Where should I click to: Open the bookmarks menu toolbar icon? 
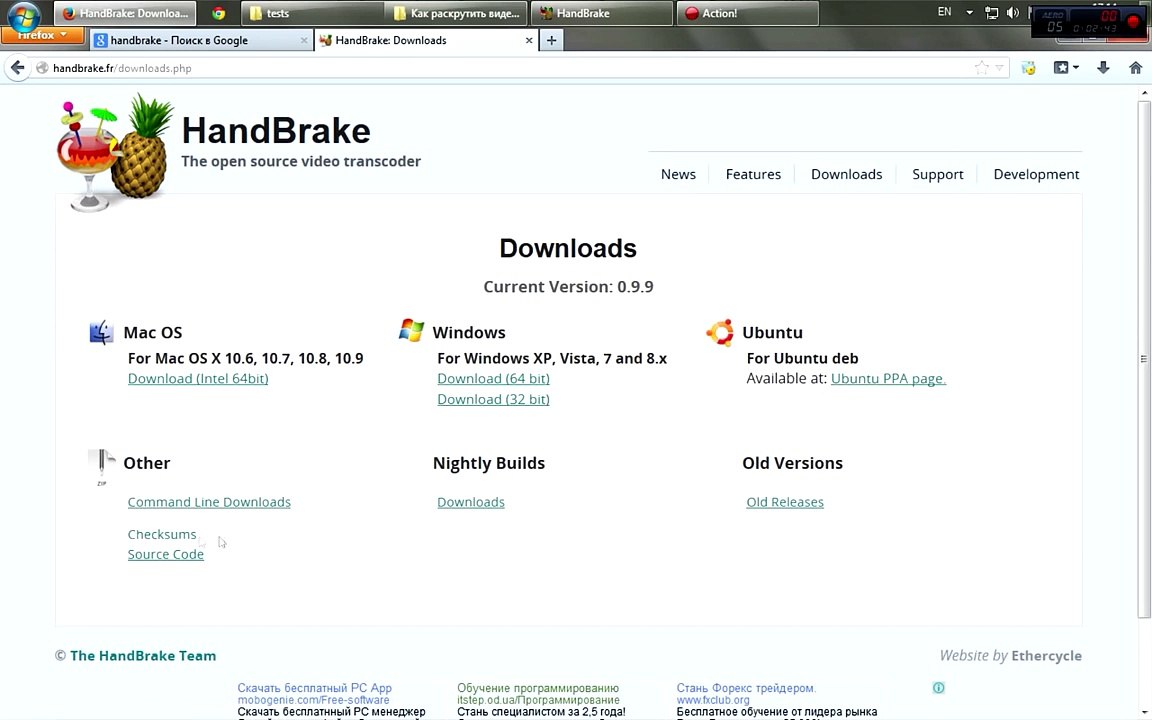point(1065,68)
